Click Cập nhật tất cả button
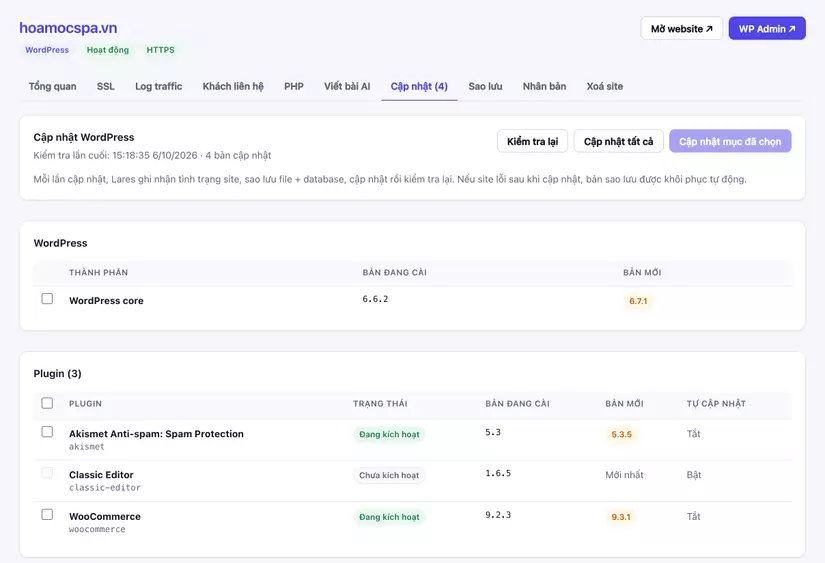The height and width of the screenshot is (563, 825). point(618,141)
